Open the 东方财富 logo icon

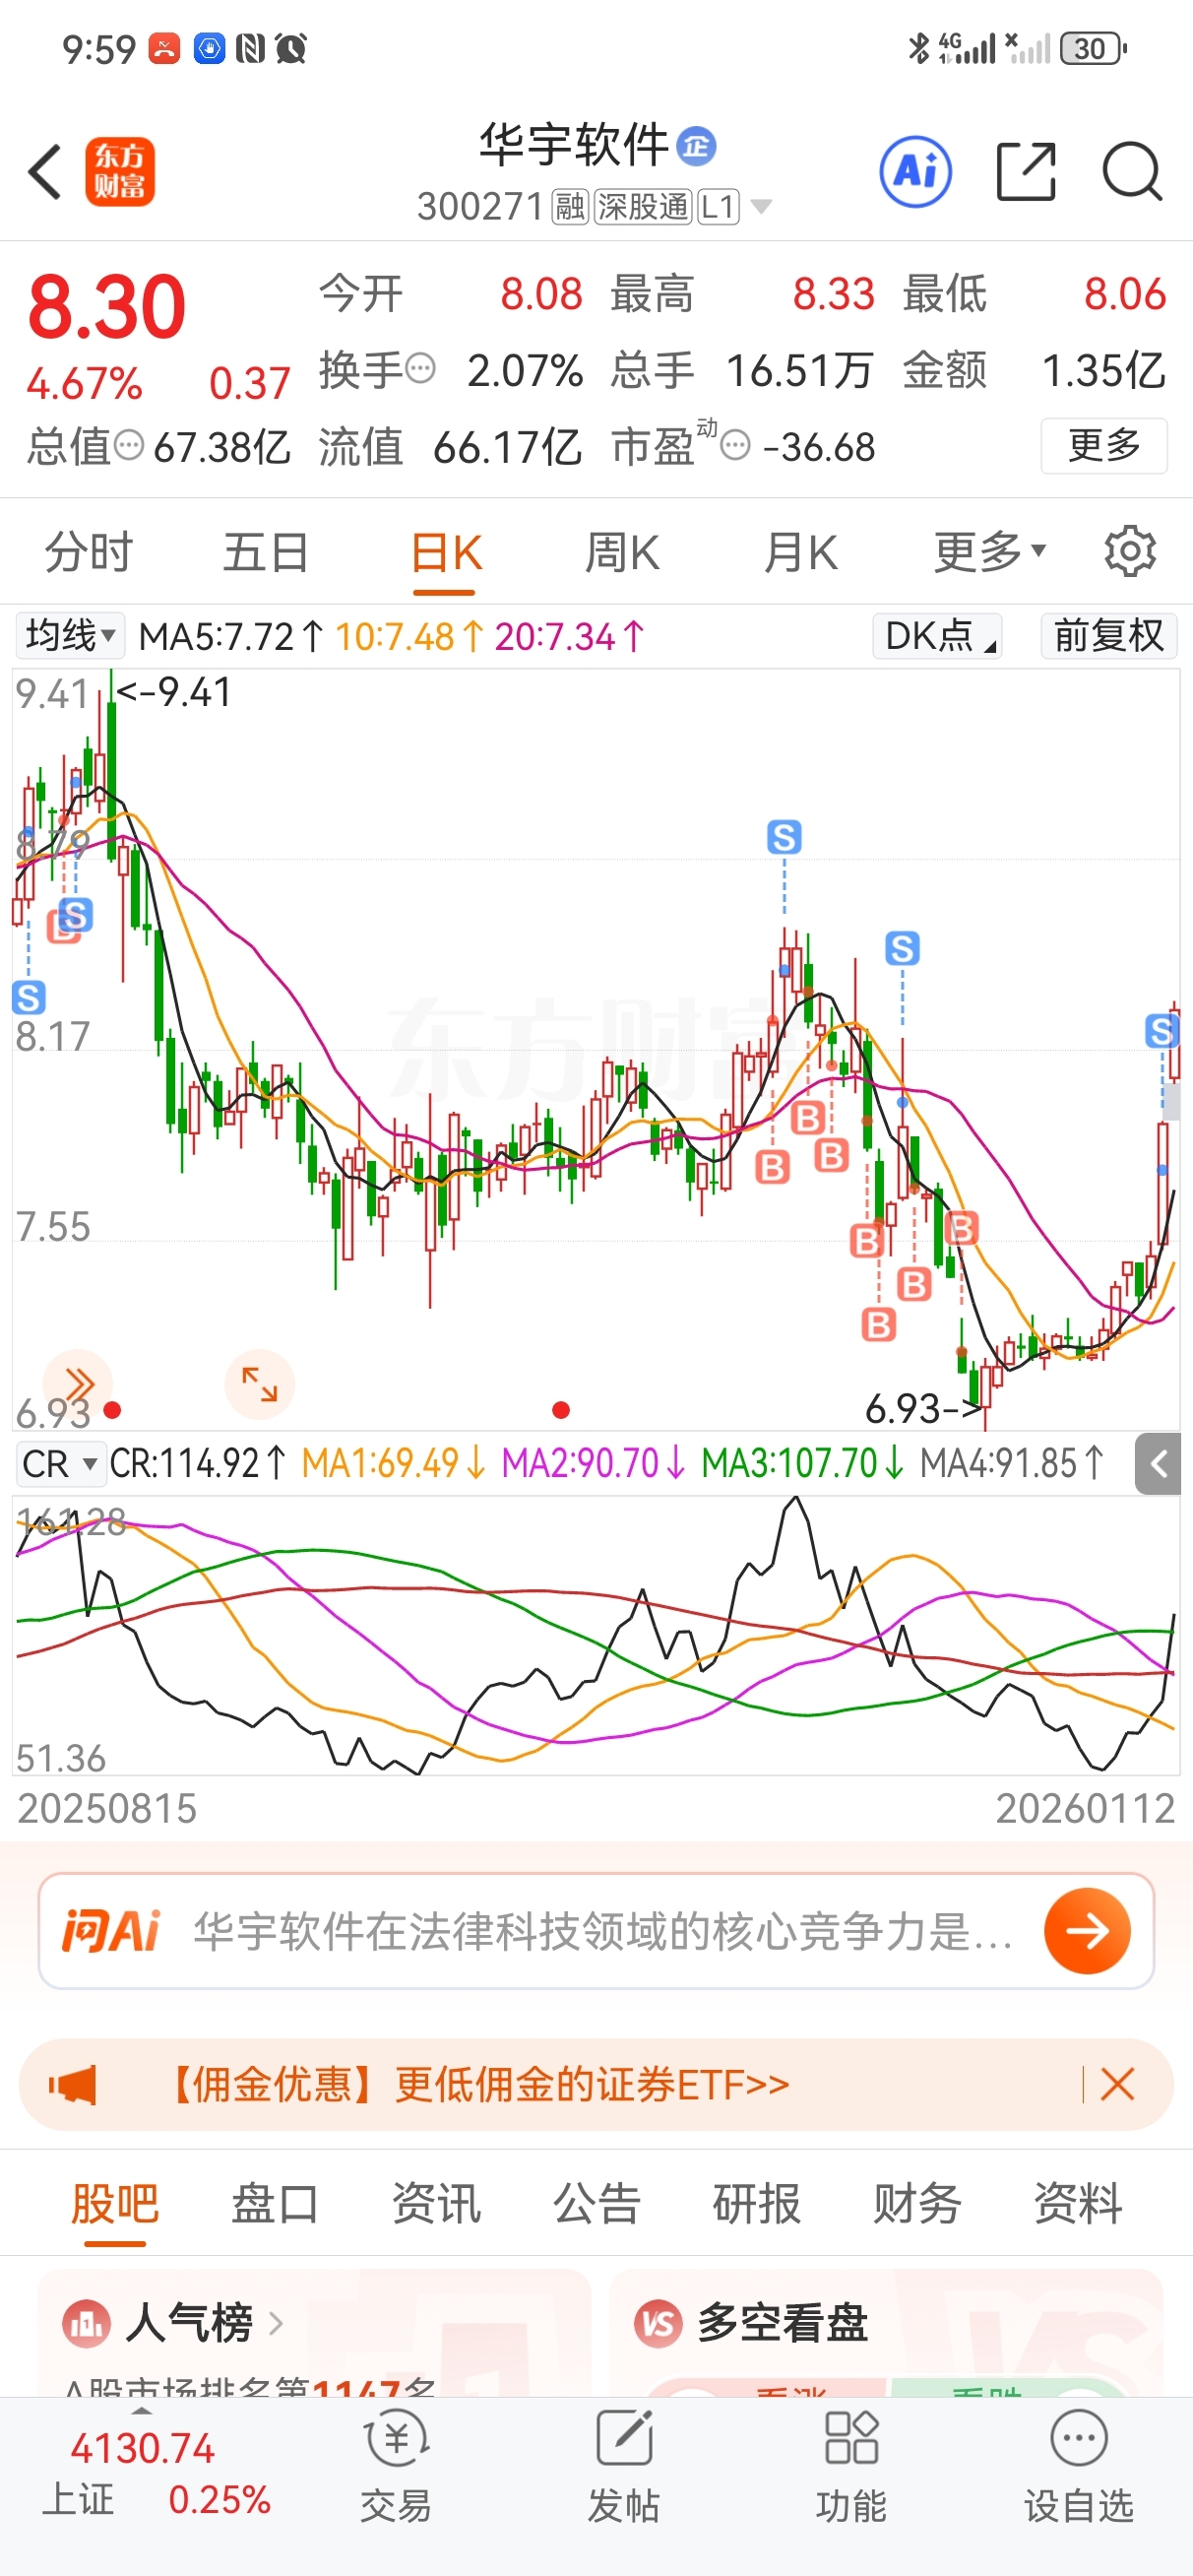click(x=120, y=172)
